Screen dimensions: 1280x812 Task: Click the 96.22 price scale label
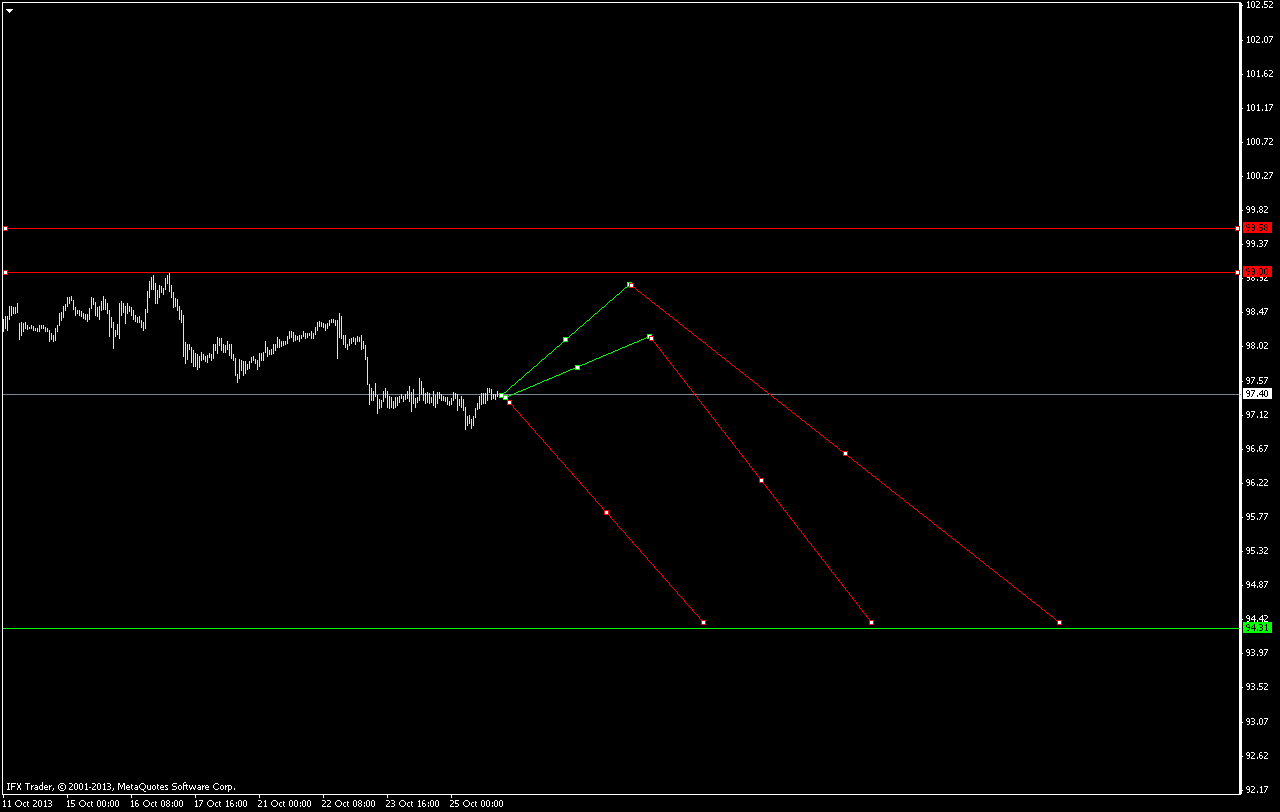1258,483
